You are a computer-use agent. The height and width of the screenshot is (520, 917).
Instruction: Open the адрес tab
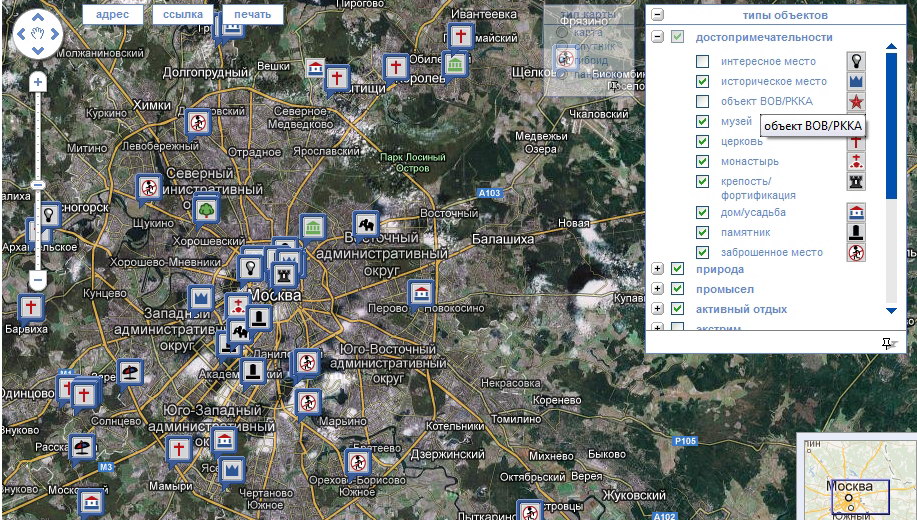pyautogui.click(x=112, y=15)
